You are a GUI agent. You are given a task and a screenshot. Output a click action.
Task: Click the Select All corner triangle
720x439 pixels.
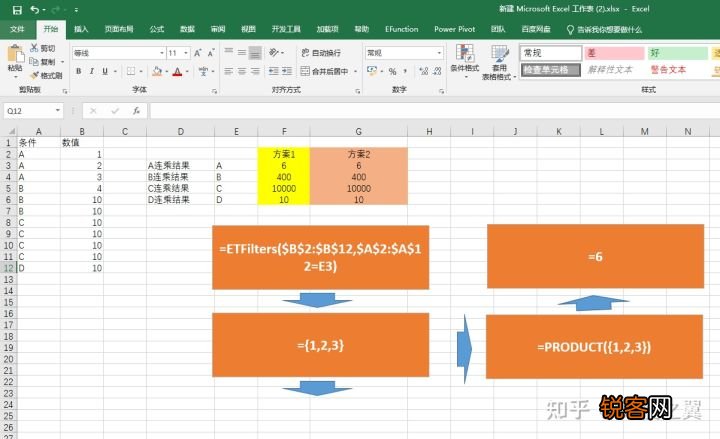pos(10,131)
